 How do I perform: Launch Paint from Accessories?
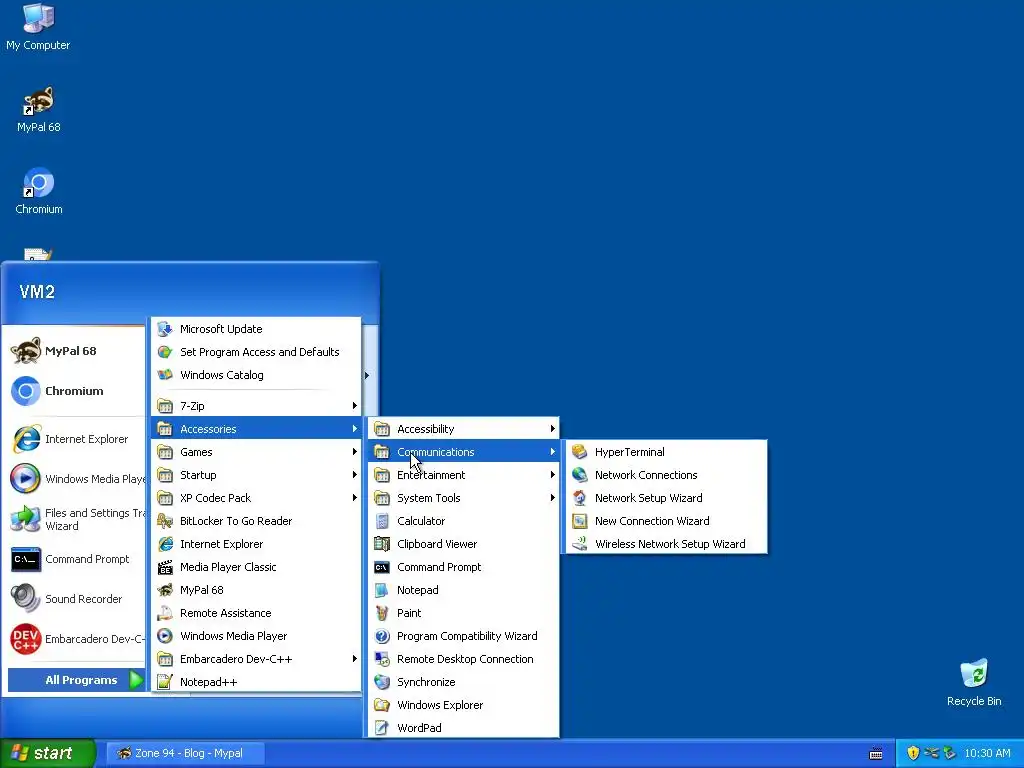pyautogui.click(x=464, y=613)
